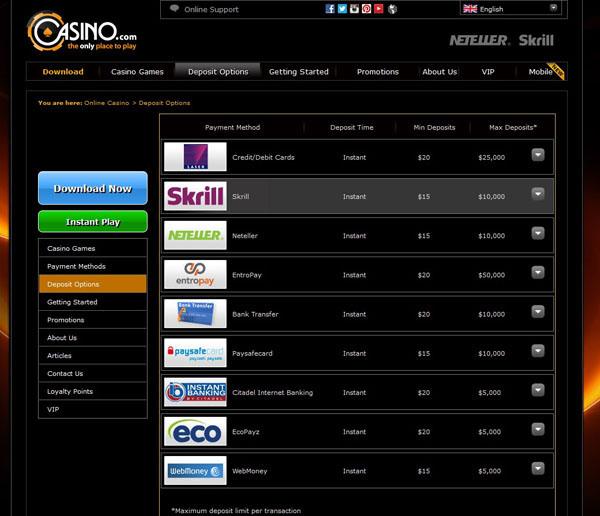The width and height of the screenshot is (600, 516).
Task: Click the Neteller logo in header
Action: click(x=479, y=40)
